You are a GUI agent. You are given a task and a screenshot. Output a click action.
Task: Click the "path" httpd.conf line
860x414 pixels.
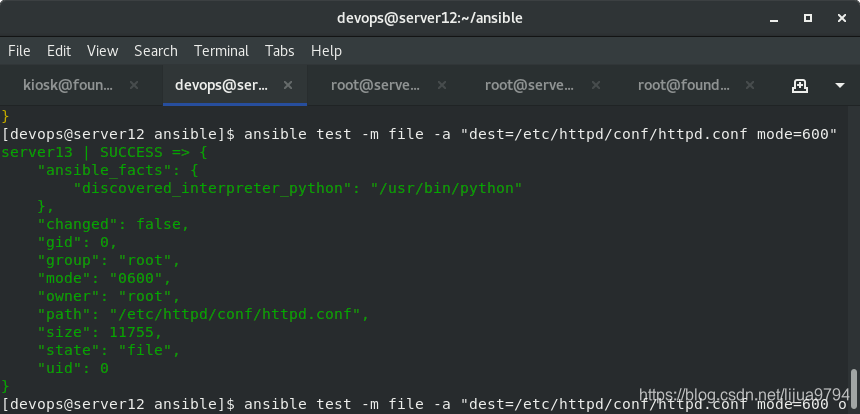click(203, 314)
